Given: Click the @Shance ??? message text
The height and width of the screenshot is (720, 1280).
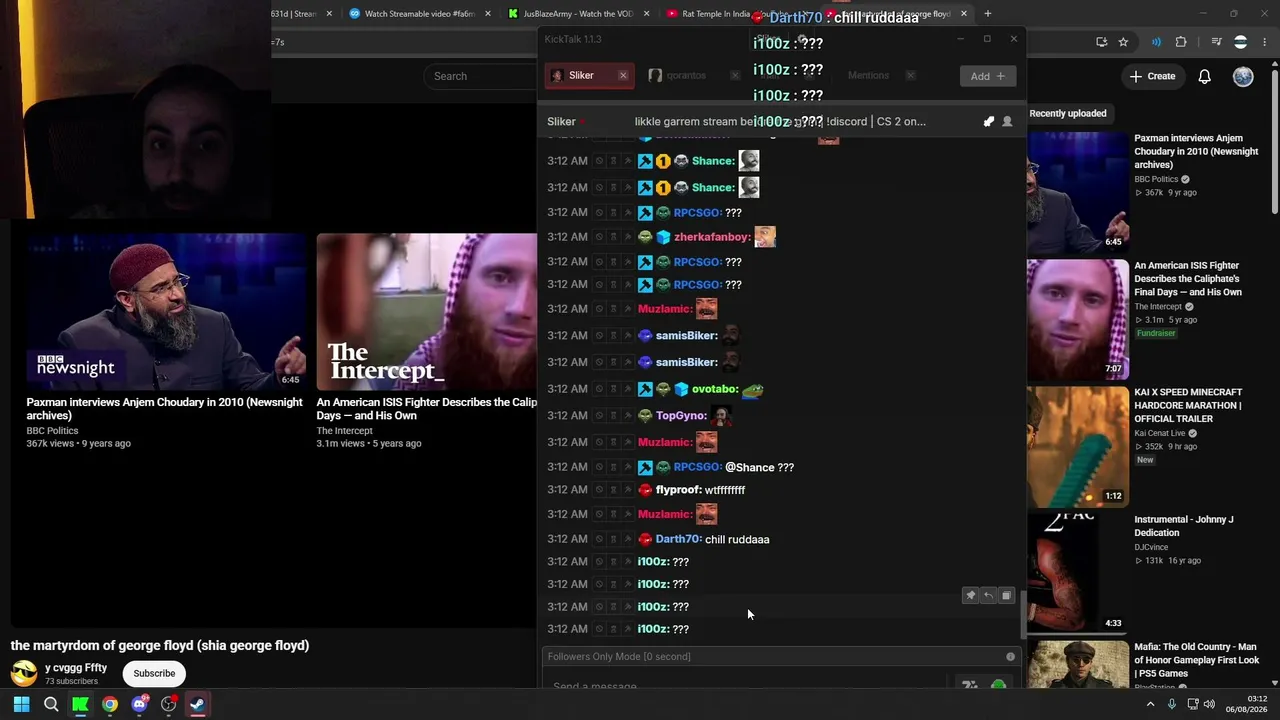Looking at the screenshot, I should [x=759, y=468].
